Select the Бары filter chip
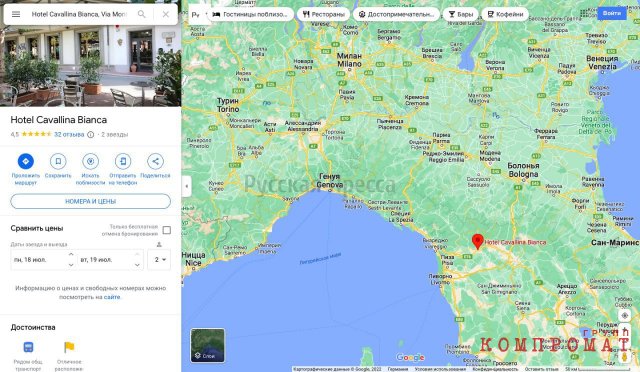The image size is (640, 372). [460, 14]
